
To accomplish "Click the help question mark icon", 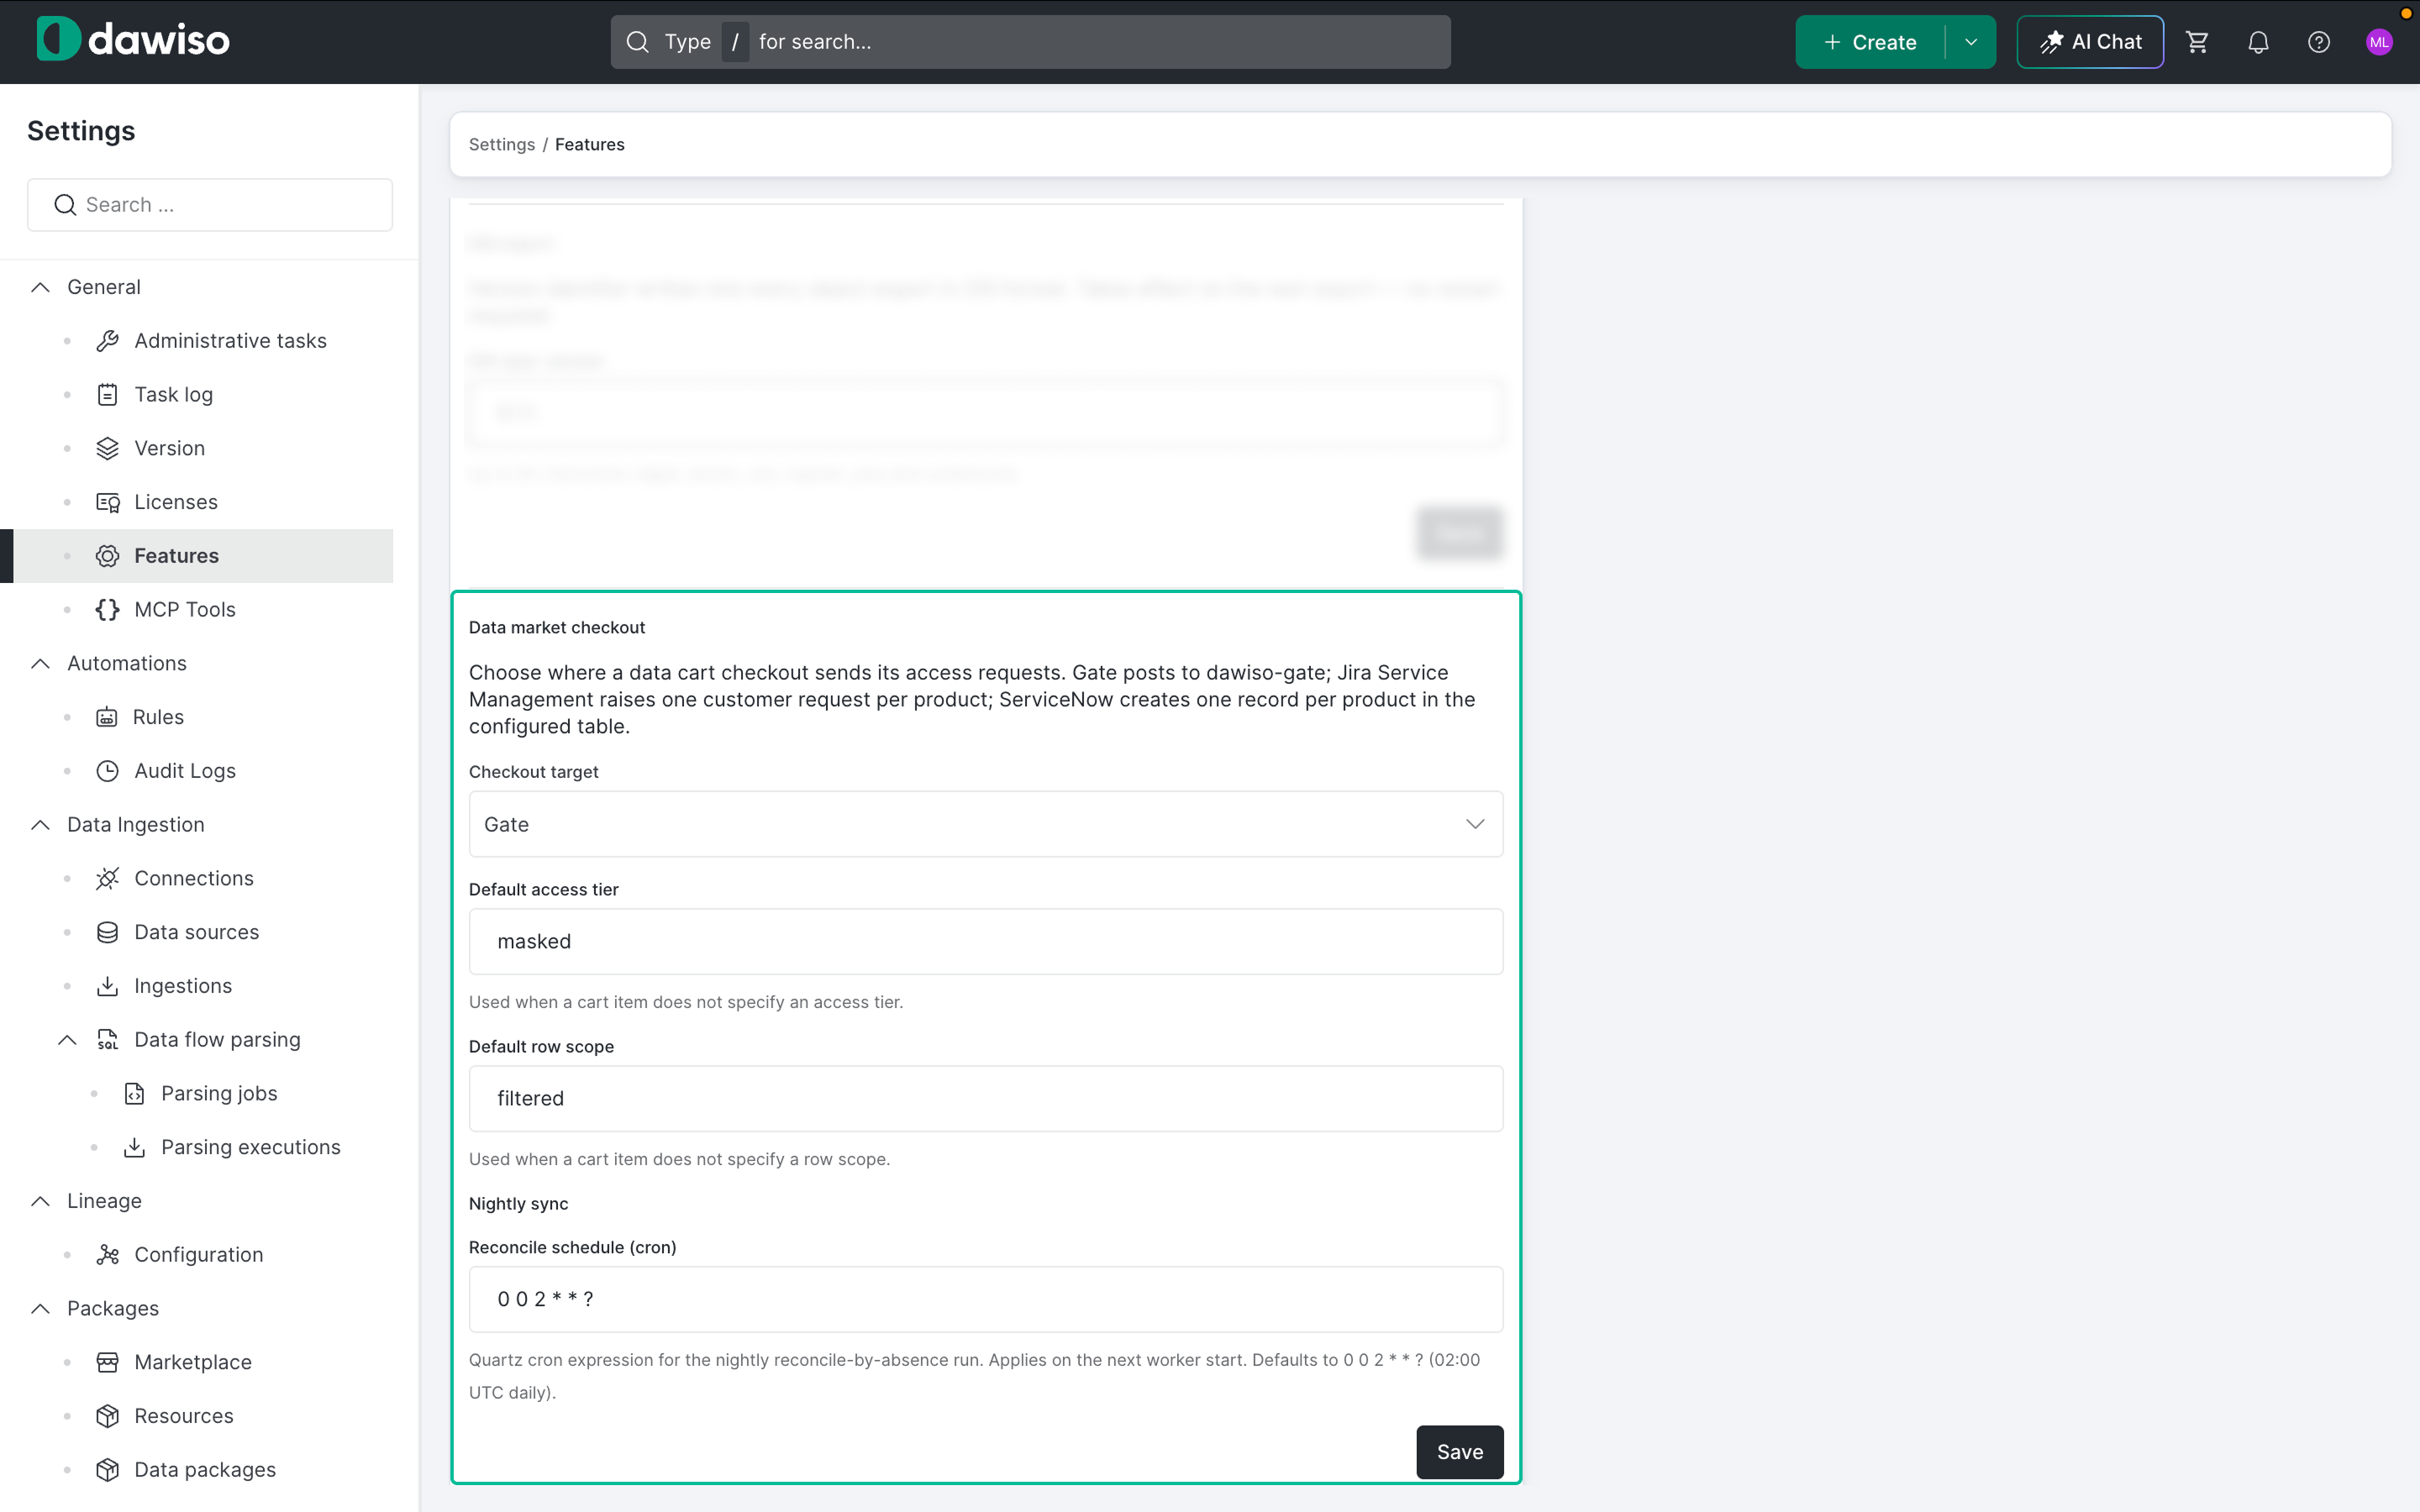I will point(2319,42).
